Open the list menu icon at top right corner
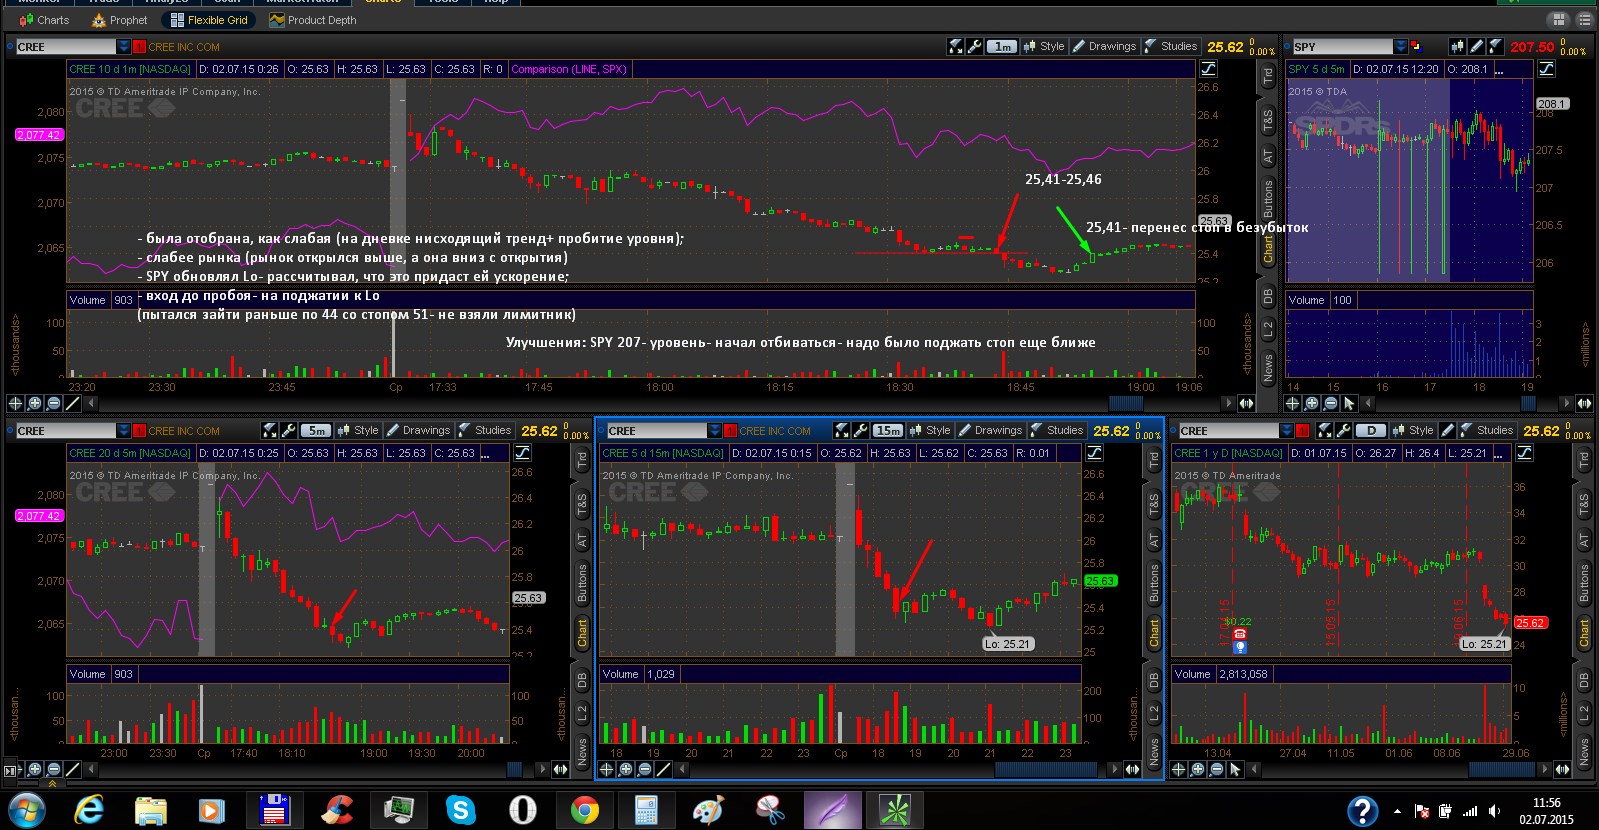1599x830 pixels. pyautogui.click(x=1584, y=19)
